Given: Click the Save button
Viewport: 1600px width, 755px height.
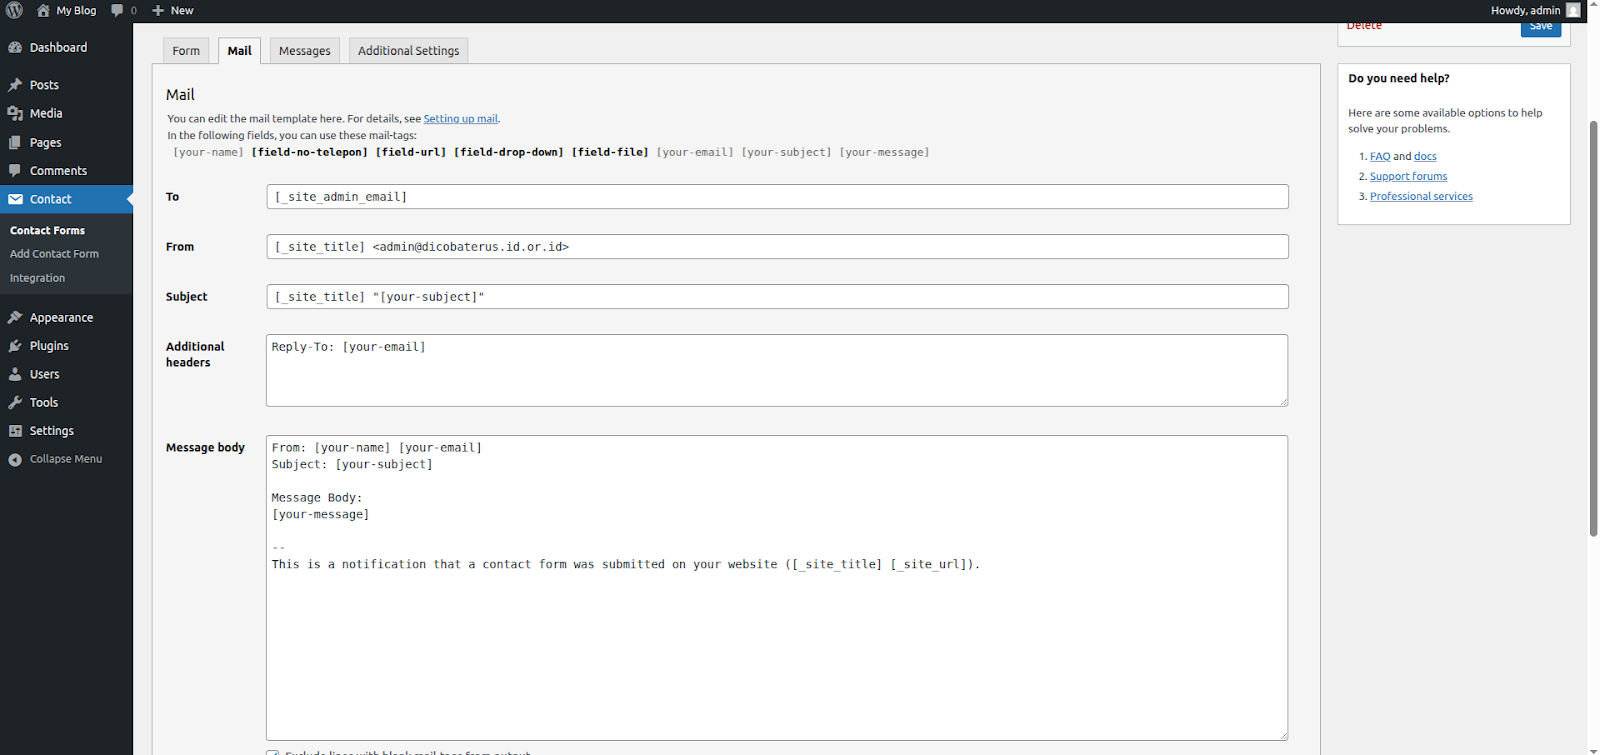Looking at the screenshot, I should [x=1540, y=27].
